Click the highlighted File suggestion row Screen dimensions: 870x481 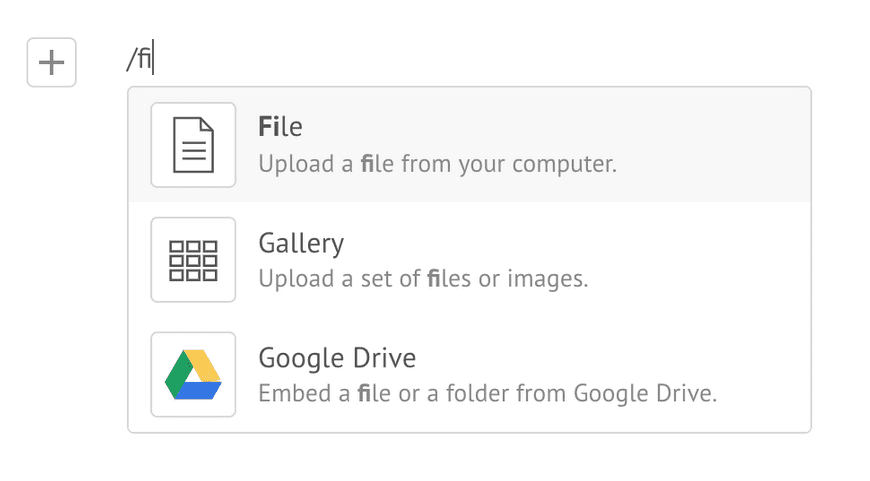point(469,145)
